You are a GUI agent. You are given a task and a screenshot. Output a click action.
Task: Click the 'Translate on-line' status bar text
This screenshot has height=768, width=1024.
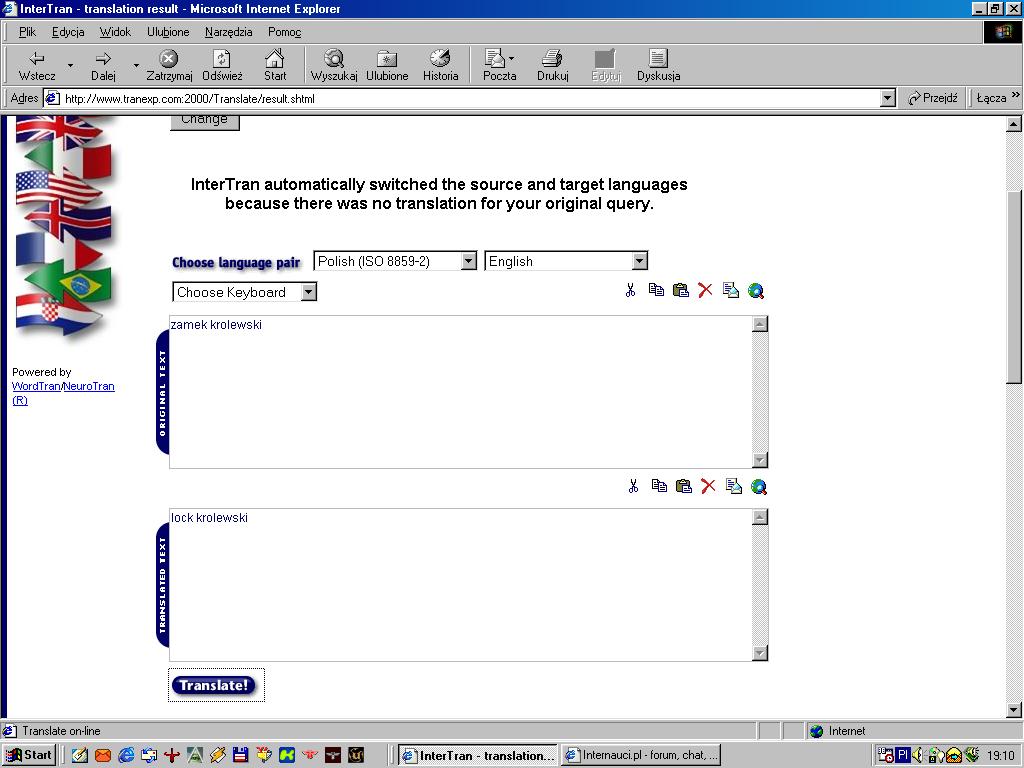click(61, 731)
